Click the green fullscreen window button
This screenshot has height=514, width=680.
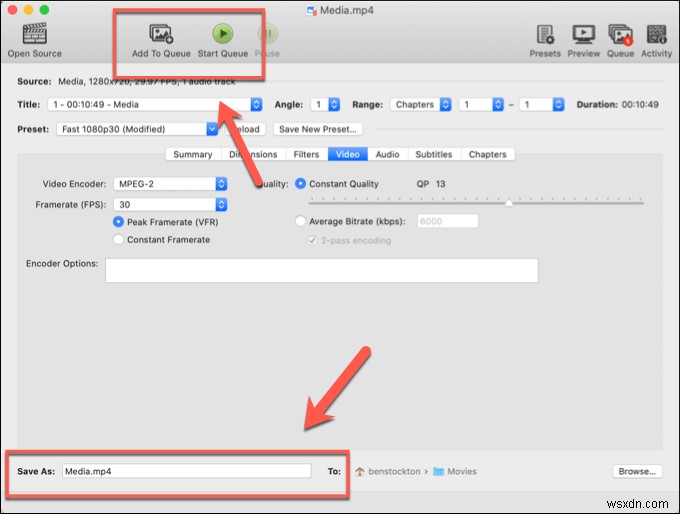pos(44,10)
